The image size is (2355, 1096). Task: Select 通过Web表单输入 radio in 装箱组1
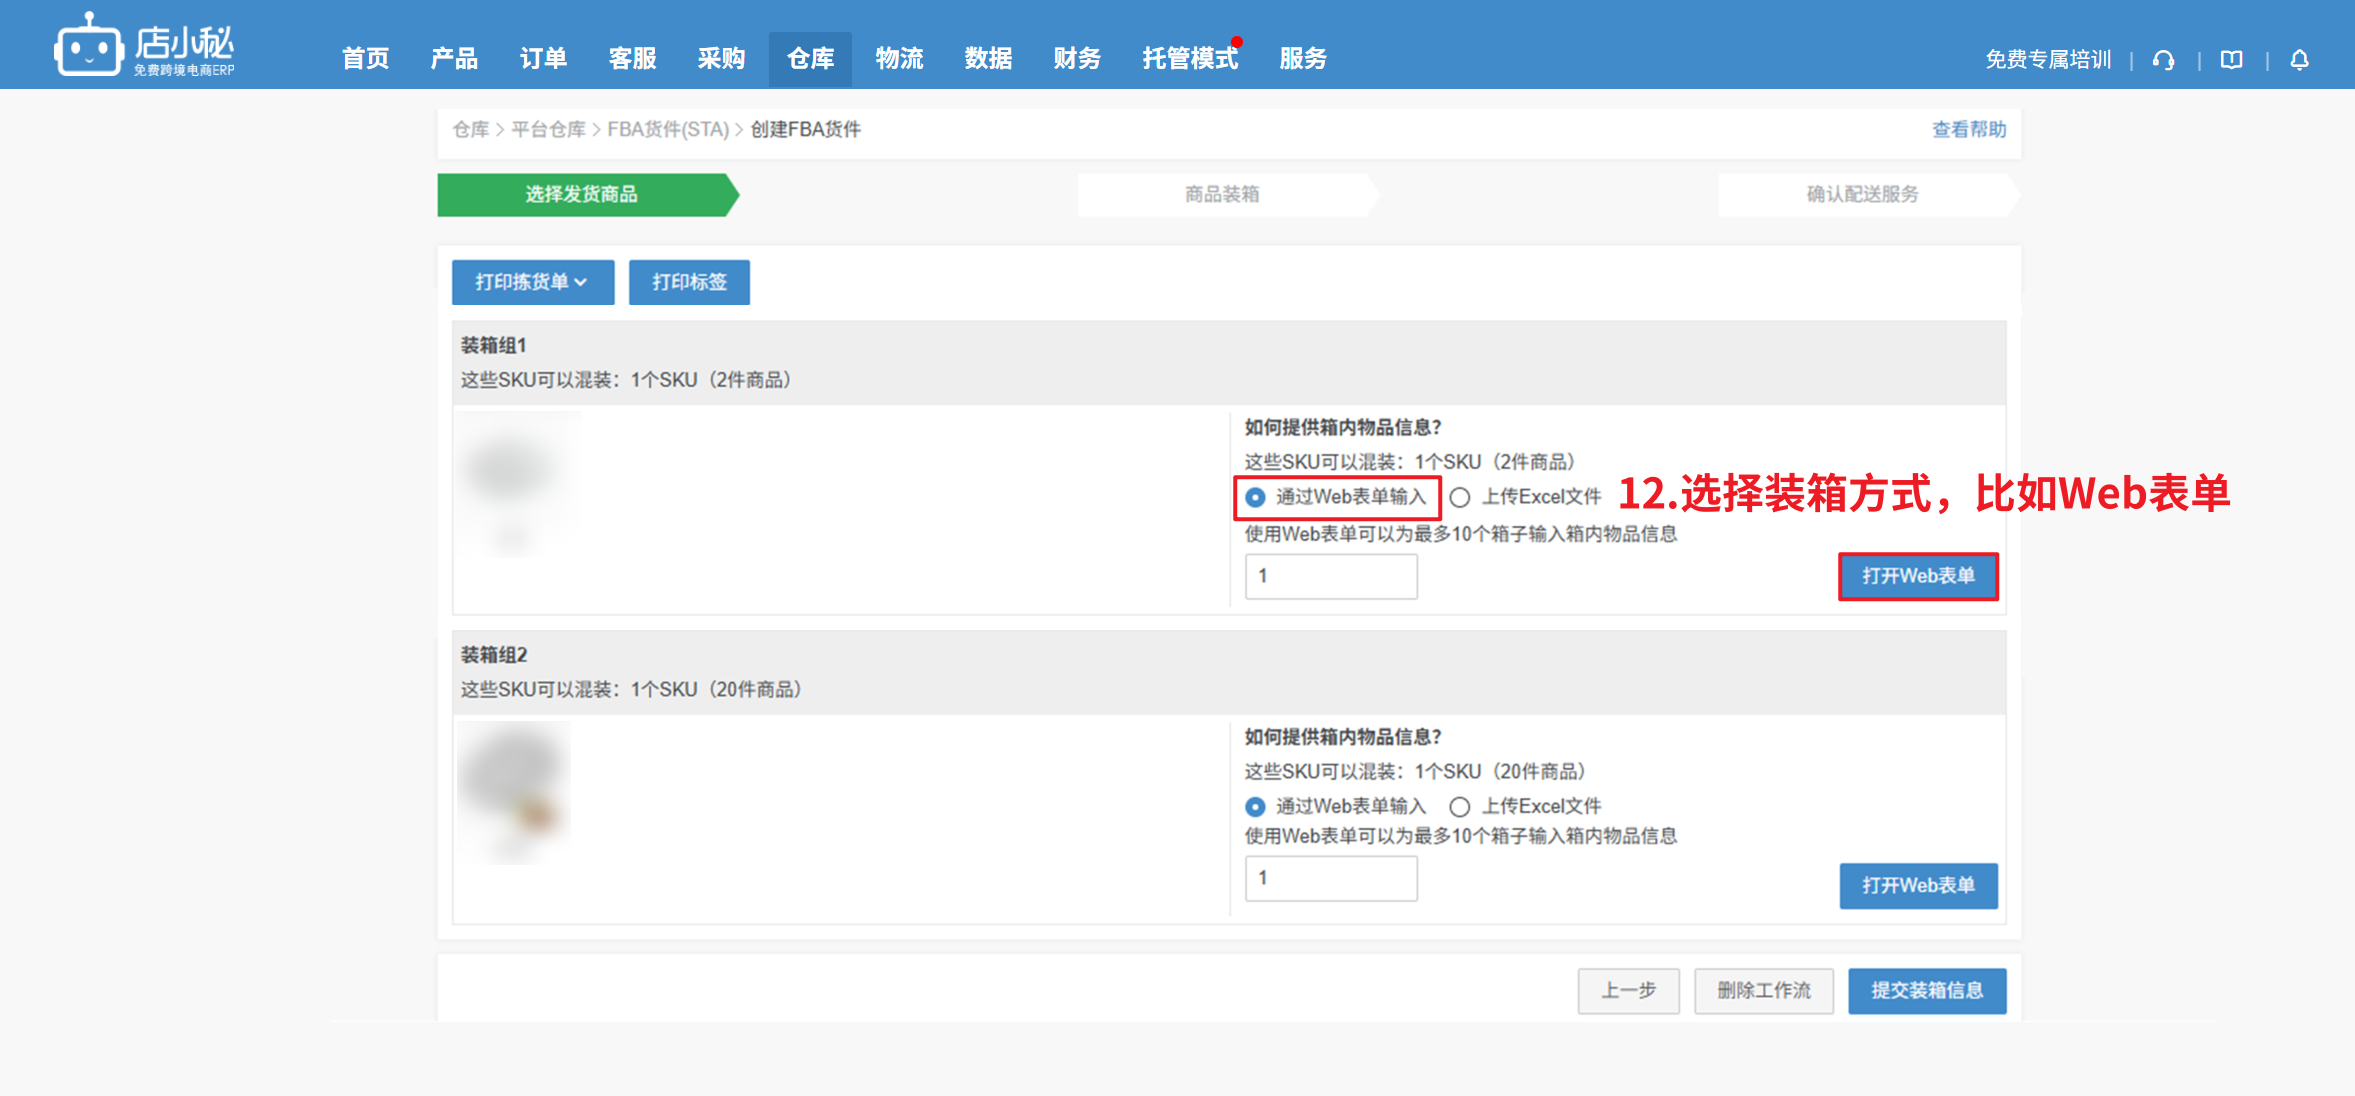click(1255, 497)
